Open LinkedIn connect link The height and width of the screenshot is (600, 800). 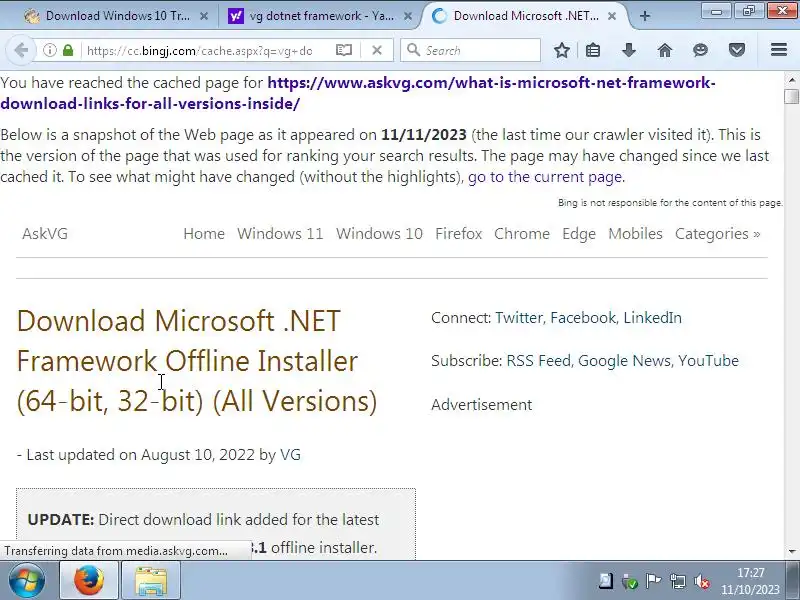pyautogui.click(x=653, y=318)
